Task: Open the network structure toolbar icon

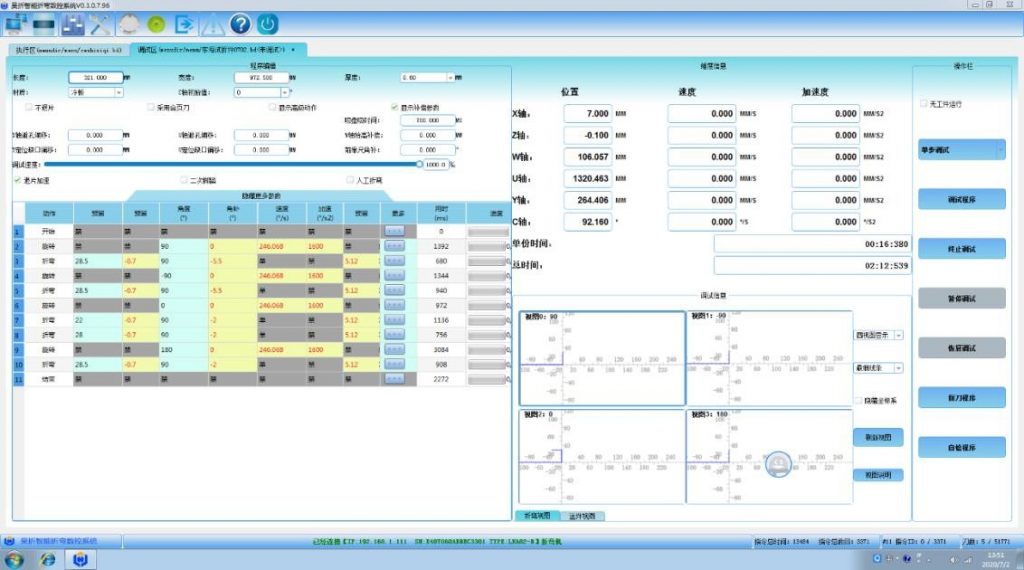Action: click(x=72, y=25)
